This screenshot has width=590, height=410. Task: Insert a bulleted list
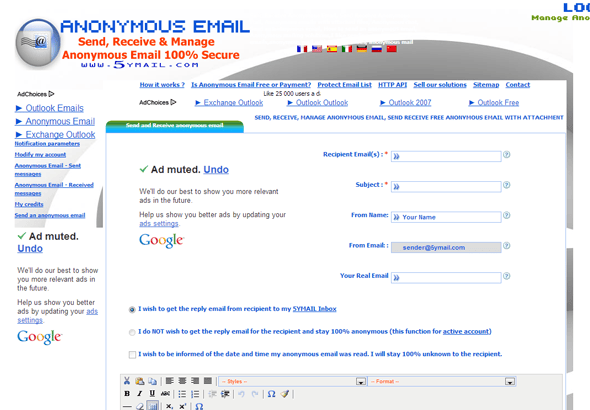(x=182, y=394)
